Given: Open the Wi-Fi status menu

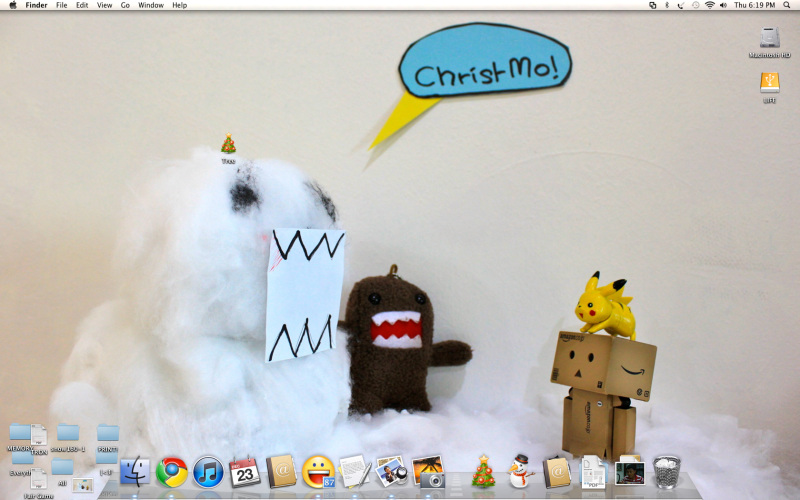Looking at the screenshot, I should pos(710,5).
